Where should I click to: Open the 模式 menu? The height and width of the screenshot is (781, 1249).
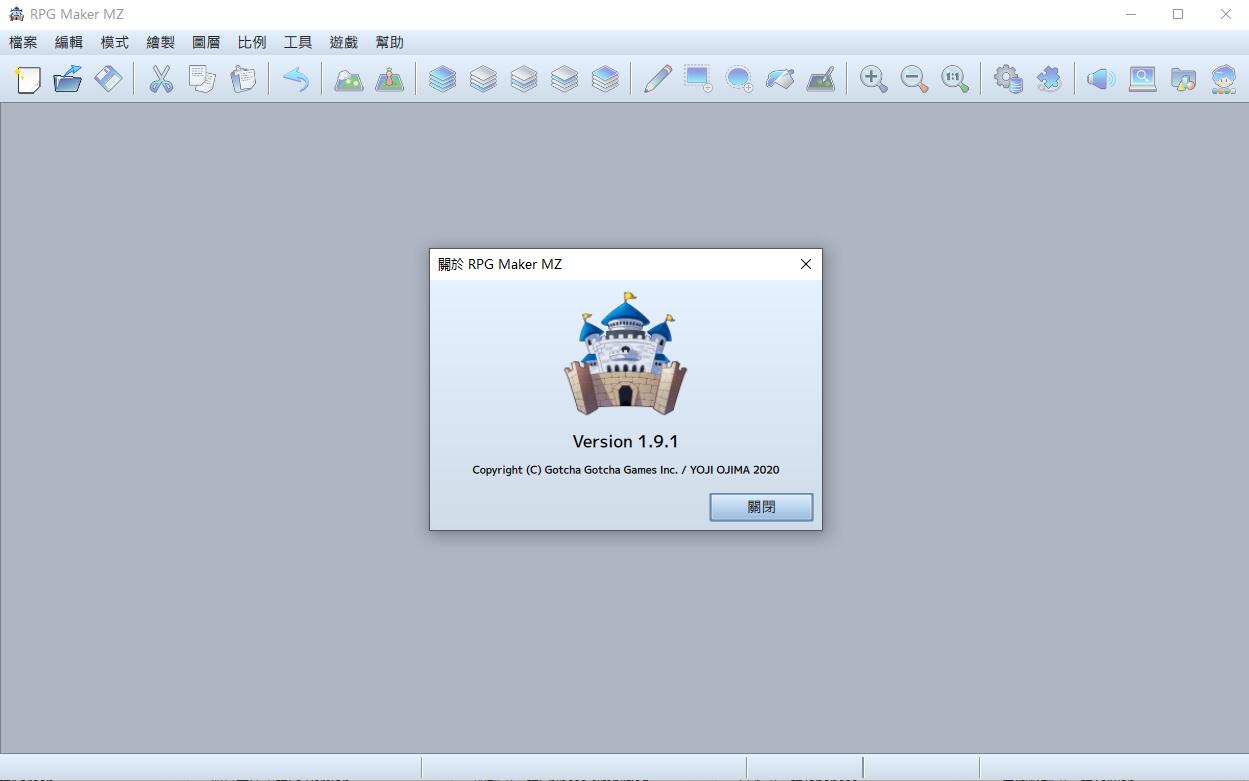(115, 42)
